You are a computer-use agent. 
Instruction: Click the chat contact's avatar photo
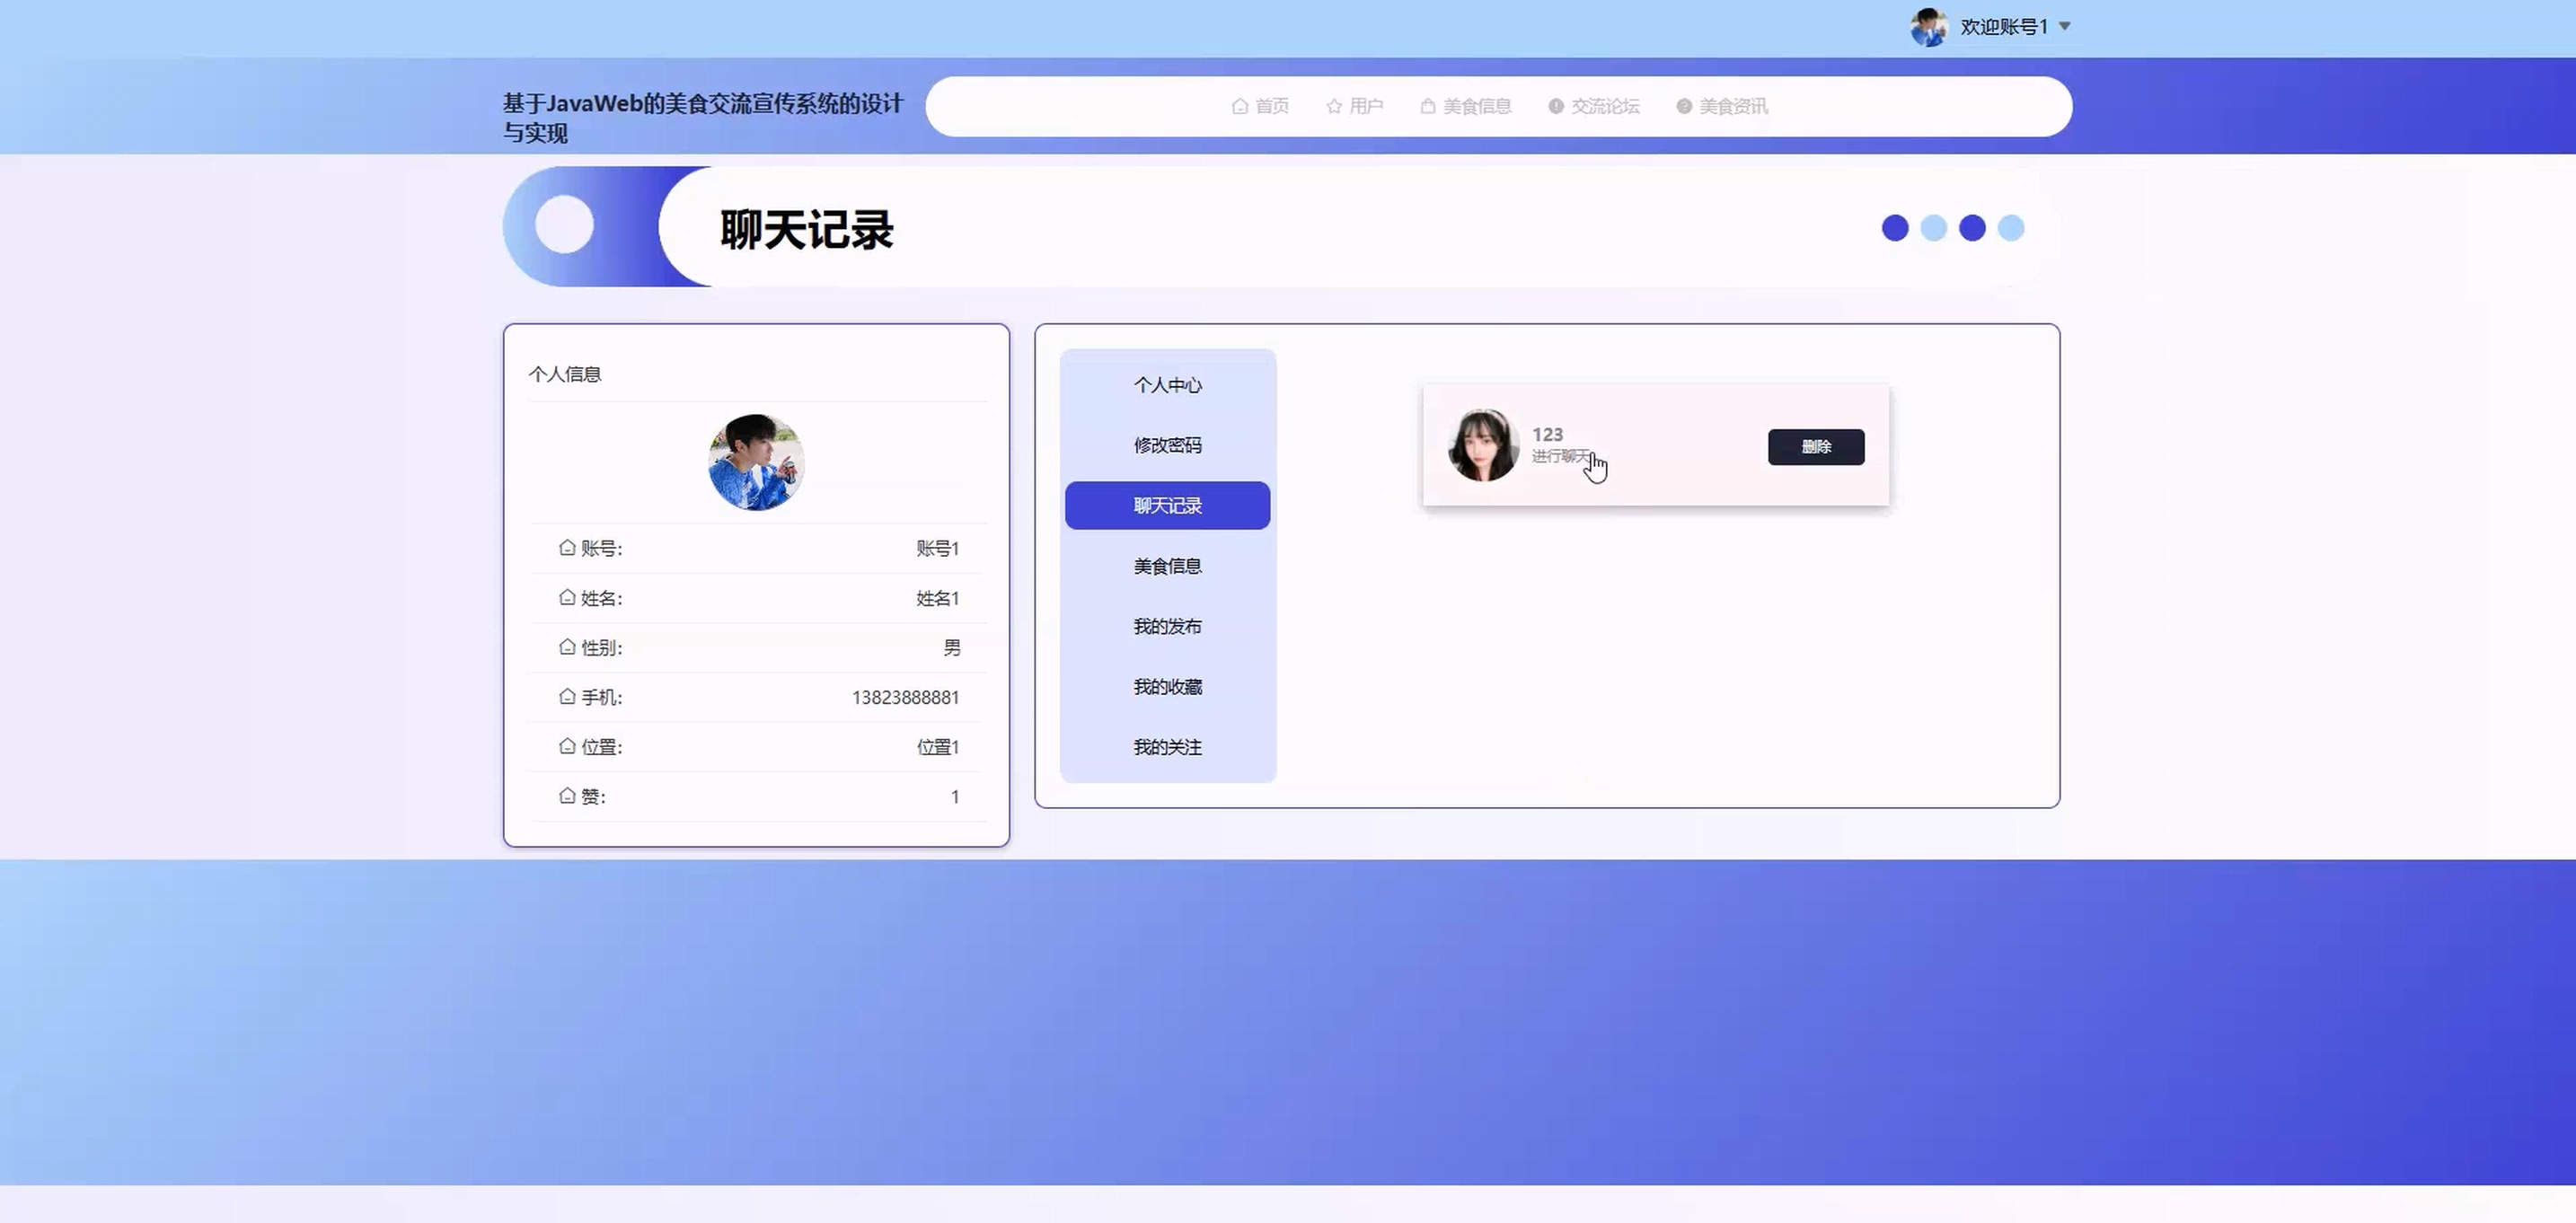(x=1483, y=445)
